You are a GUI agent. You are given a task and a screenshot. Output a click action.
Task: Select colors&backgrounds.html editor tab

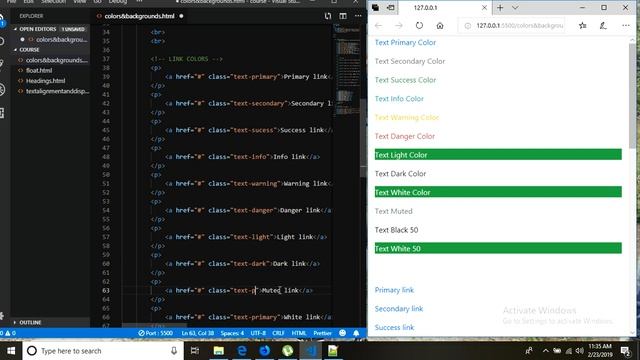coord(139,16)
